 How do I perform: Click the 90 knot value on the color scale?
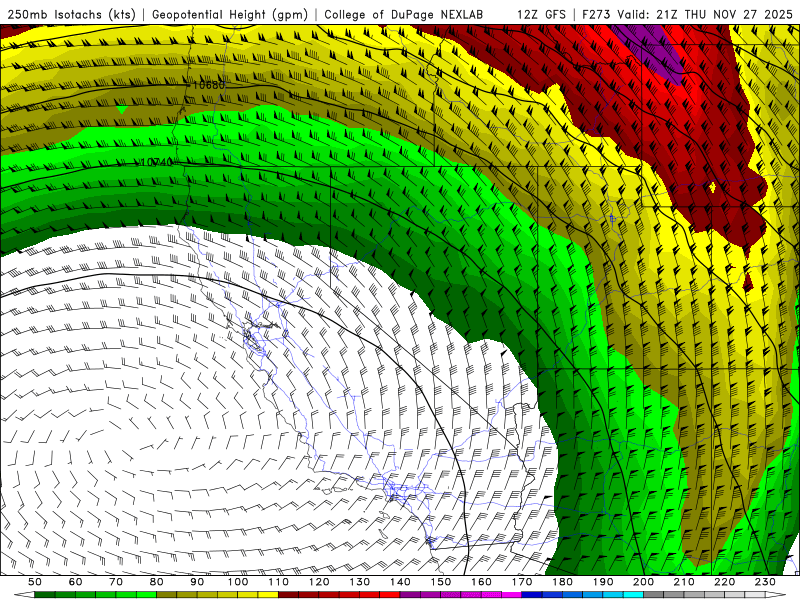197,582
